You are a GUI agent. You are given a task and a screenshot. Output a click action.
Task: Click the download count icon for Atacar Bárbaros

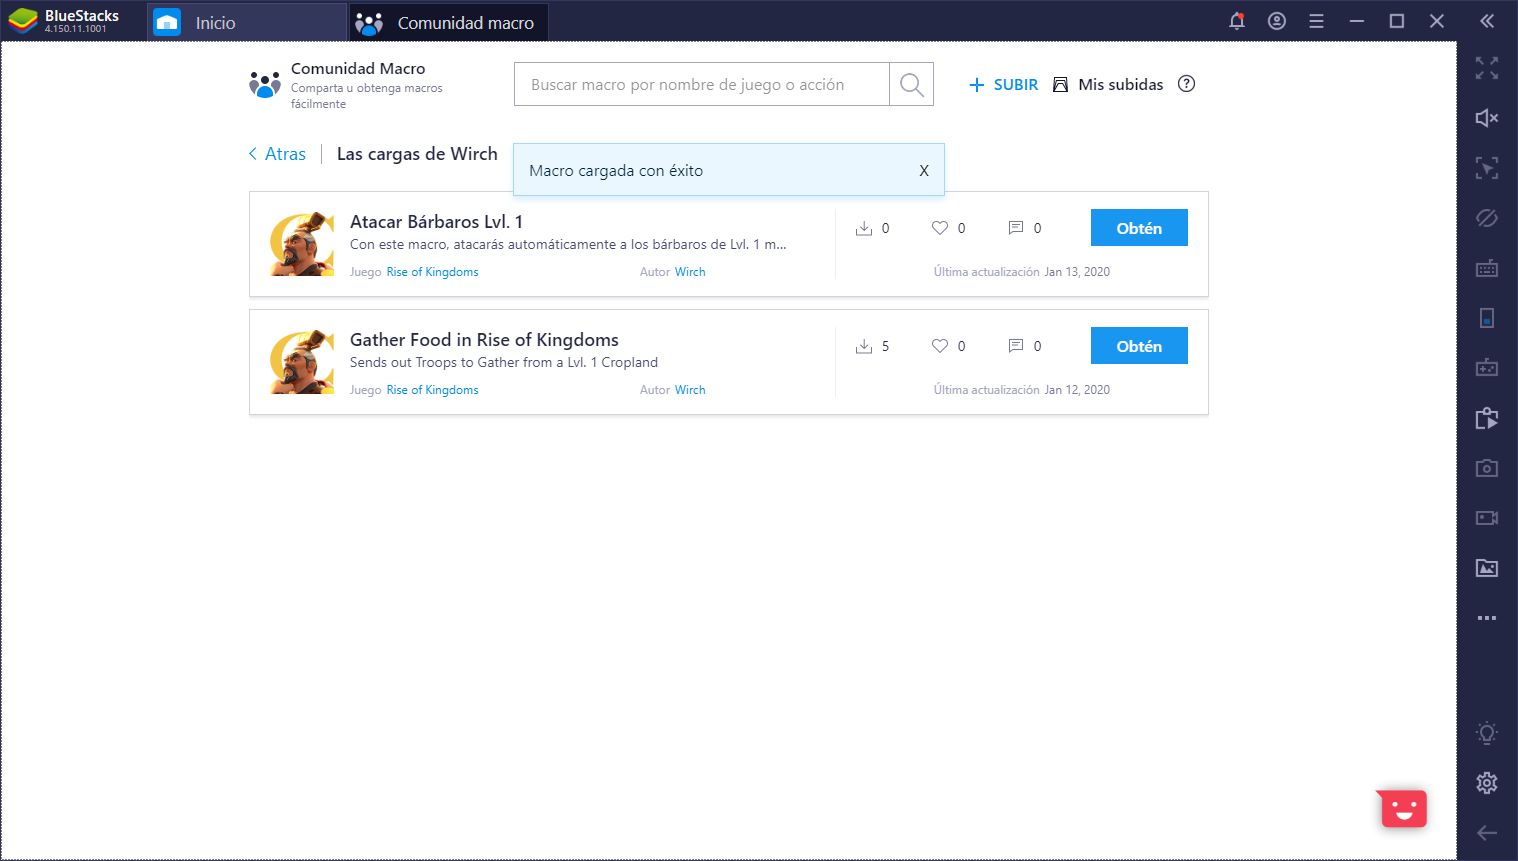point(864,228)
